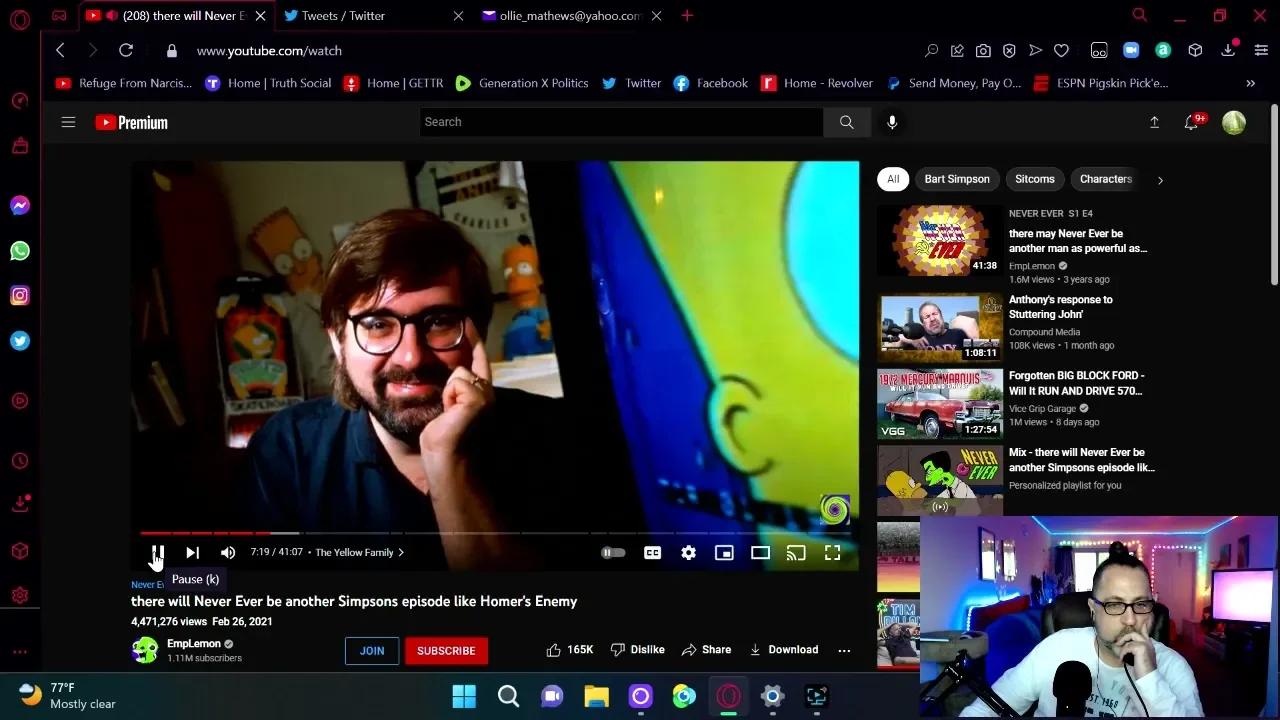Enter full screen mode

pos(832,552)
